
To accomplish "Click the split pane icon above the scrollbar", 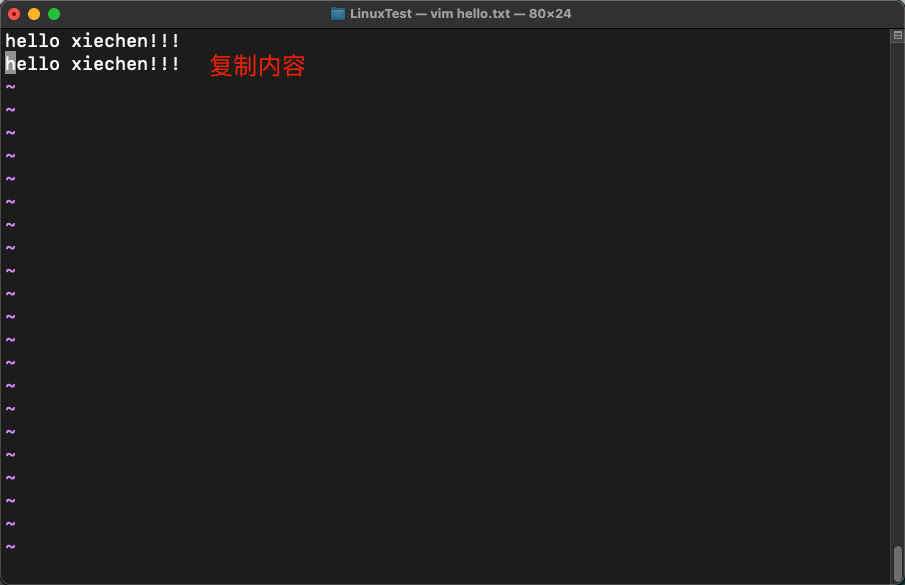I will click(x=897, y=35).
